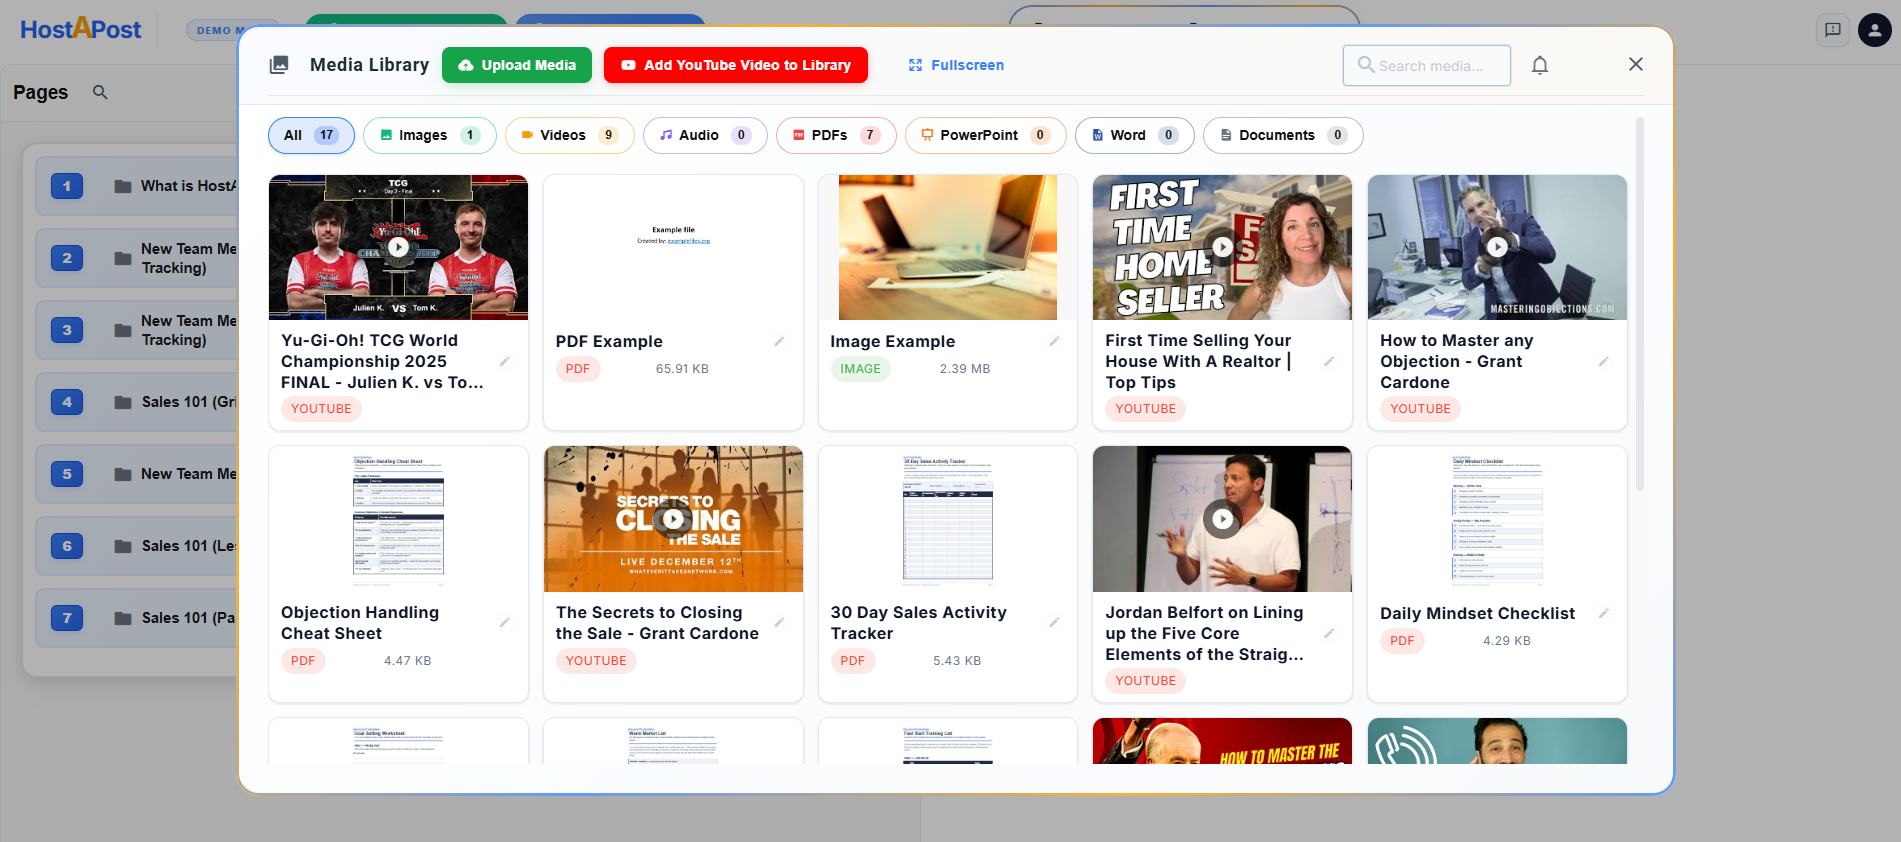Image resolution: width=1901 pixels, height=842 pixels.
Task: Select the All filter tab
Action: (311, 135)
